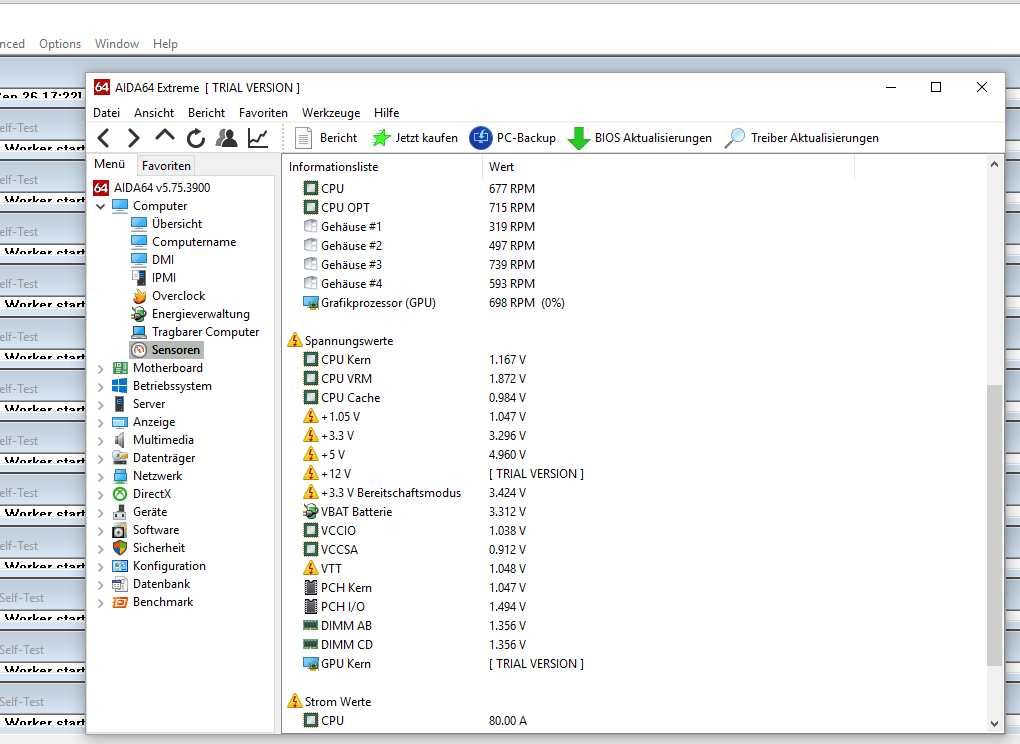Image resolution: width=1020 pixels, height=744 pixels.
Task: Click the Datenbank icon in the tree
Action: pos(120,584)
